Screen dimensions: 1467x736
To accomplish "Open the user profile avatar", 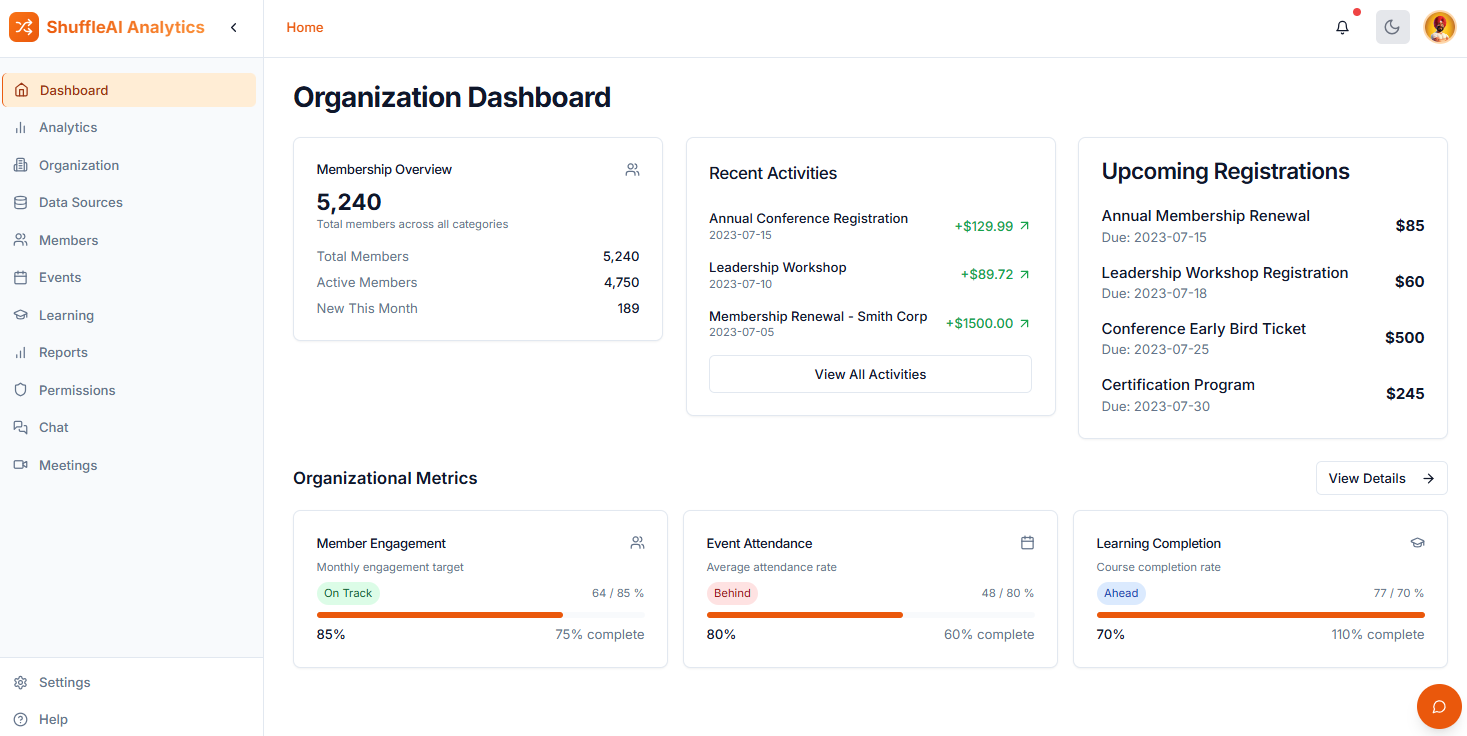I will click(1438, 27).
